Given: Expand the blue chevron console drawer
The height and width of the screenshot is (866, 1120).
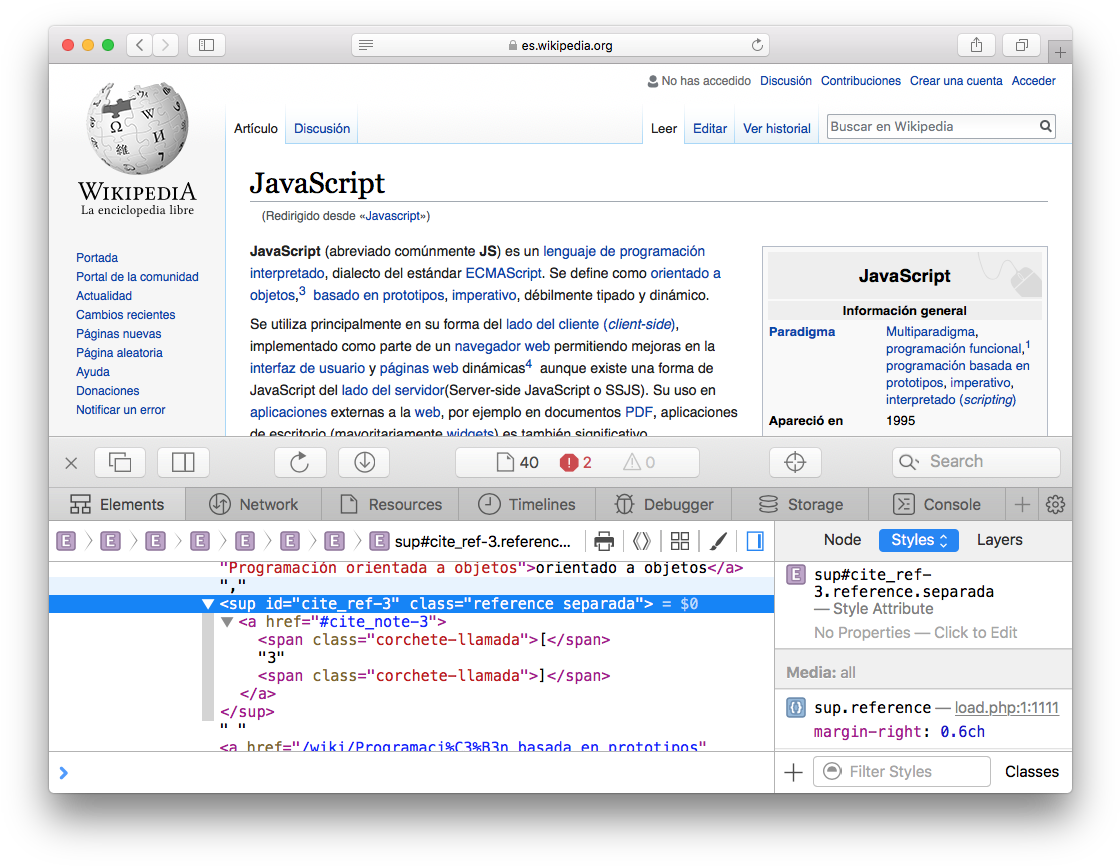Looking at the screenshot, I should click(x=64, y=772).
